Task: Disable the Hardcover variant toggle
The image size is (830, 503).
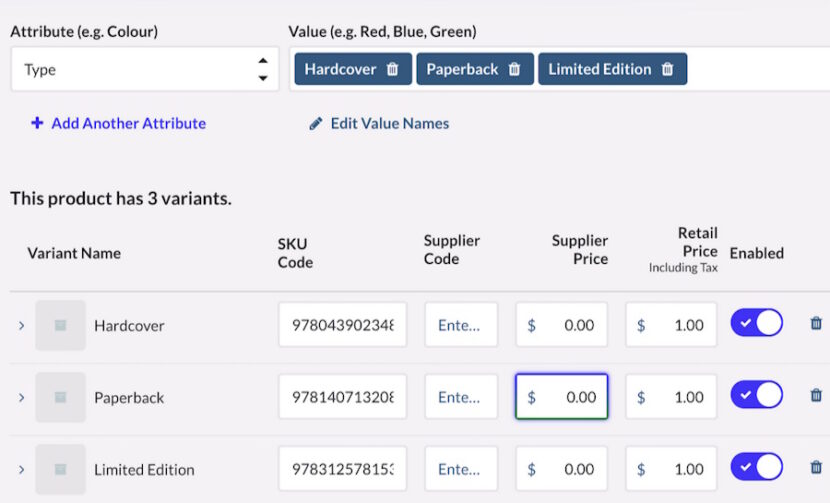Action: point(756,323)
